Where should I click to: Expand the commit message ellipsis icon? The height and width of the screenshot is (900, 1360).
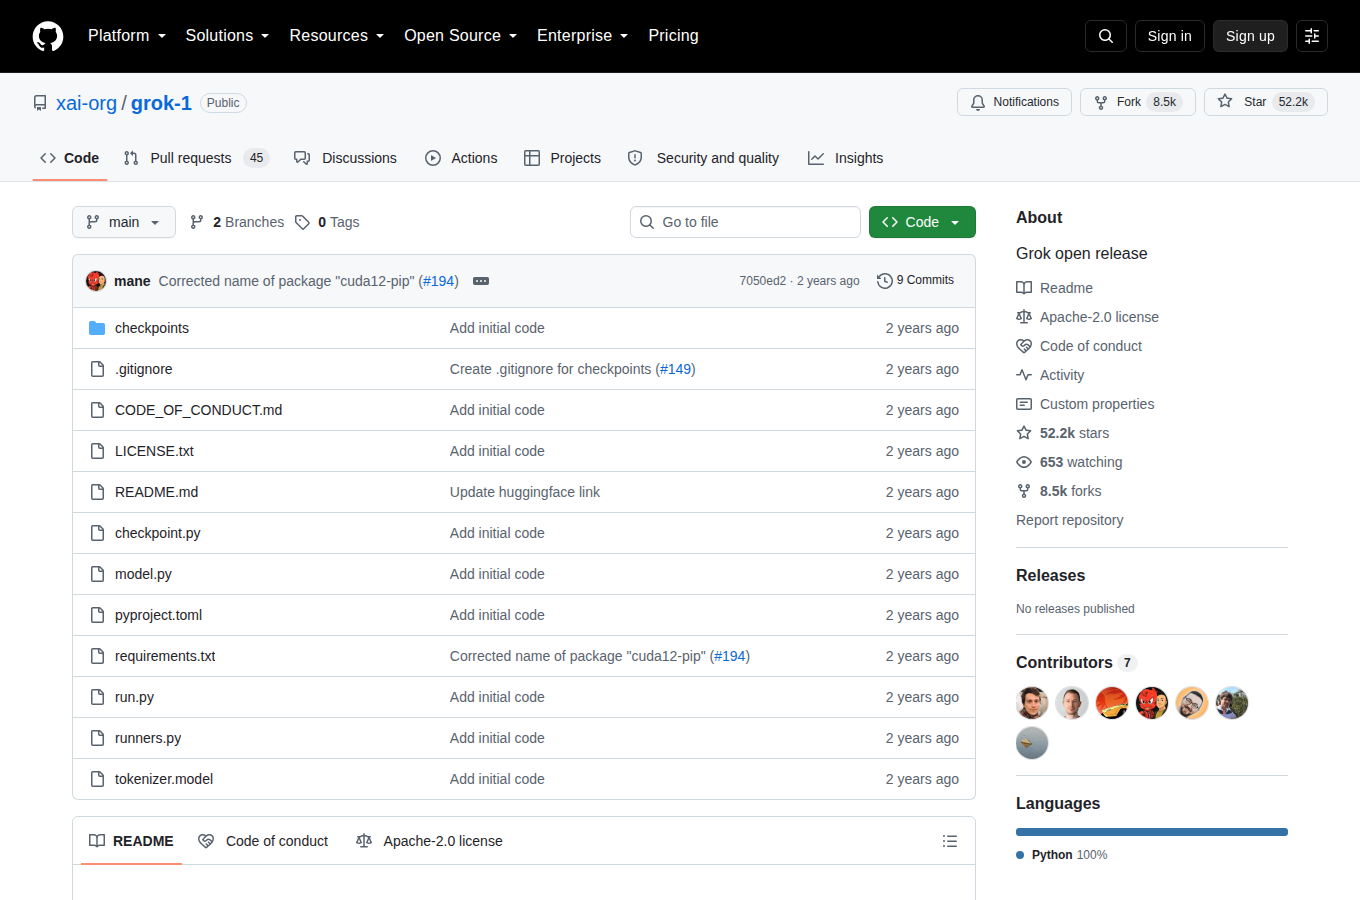tap(481, 281)
